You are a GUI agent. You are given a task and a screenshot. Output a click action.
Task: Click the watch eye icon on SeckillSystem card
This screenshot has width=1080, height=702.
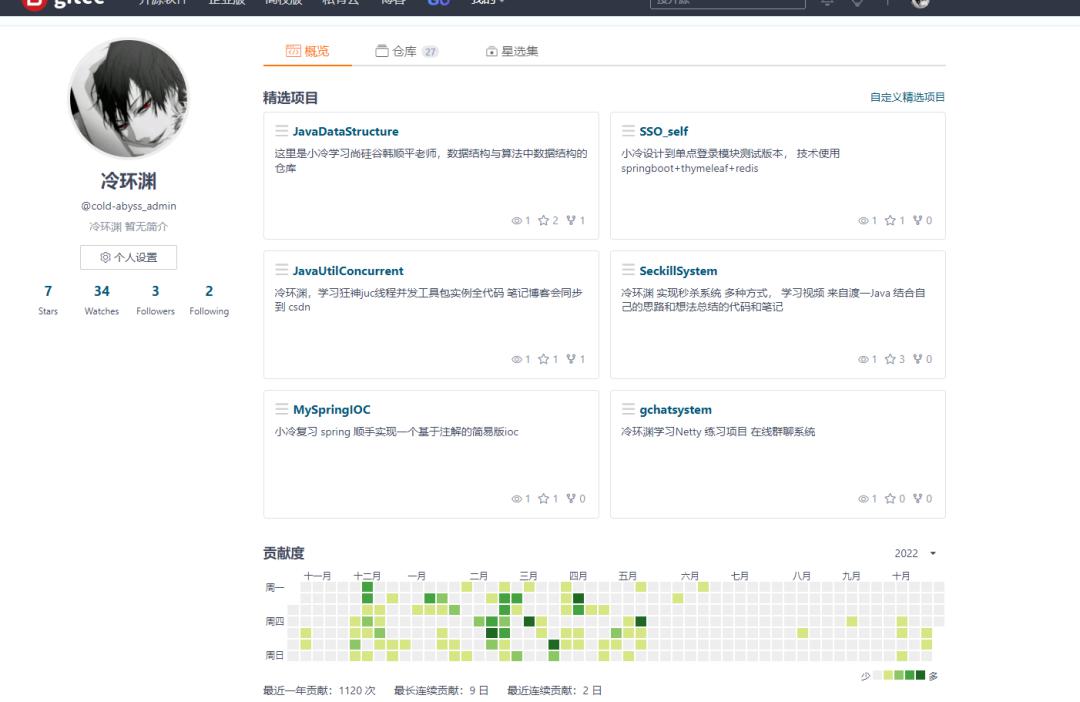863,359
